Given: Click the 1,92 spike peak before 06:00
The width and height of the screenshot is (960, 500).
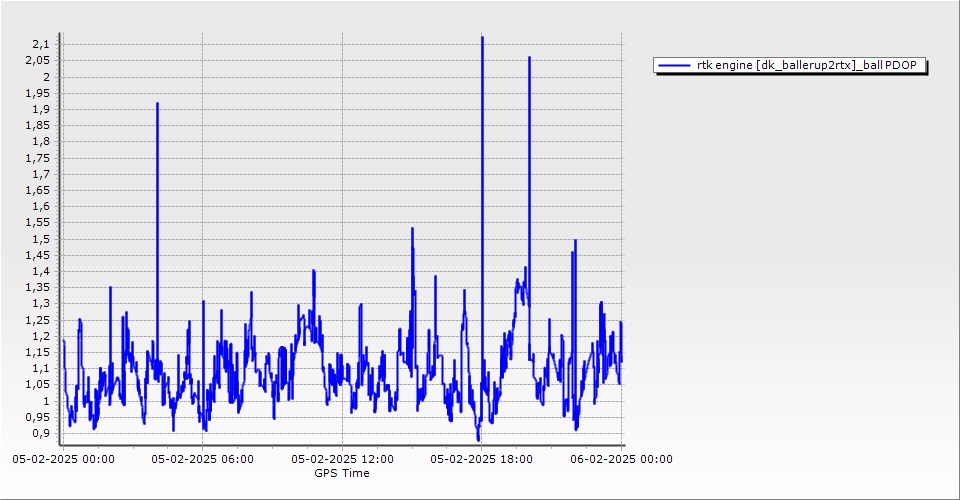Looking at the screenshot, I should (x=157, y=103).
